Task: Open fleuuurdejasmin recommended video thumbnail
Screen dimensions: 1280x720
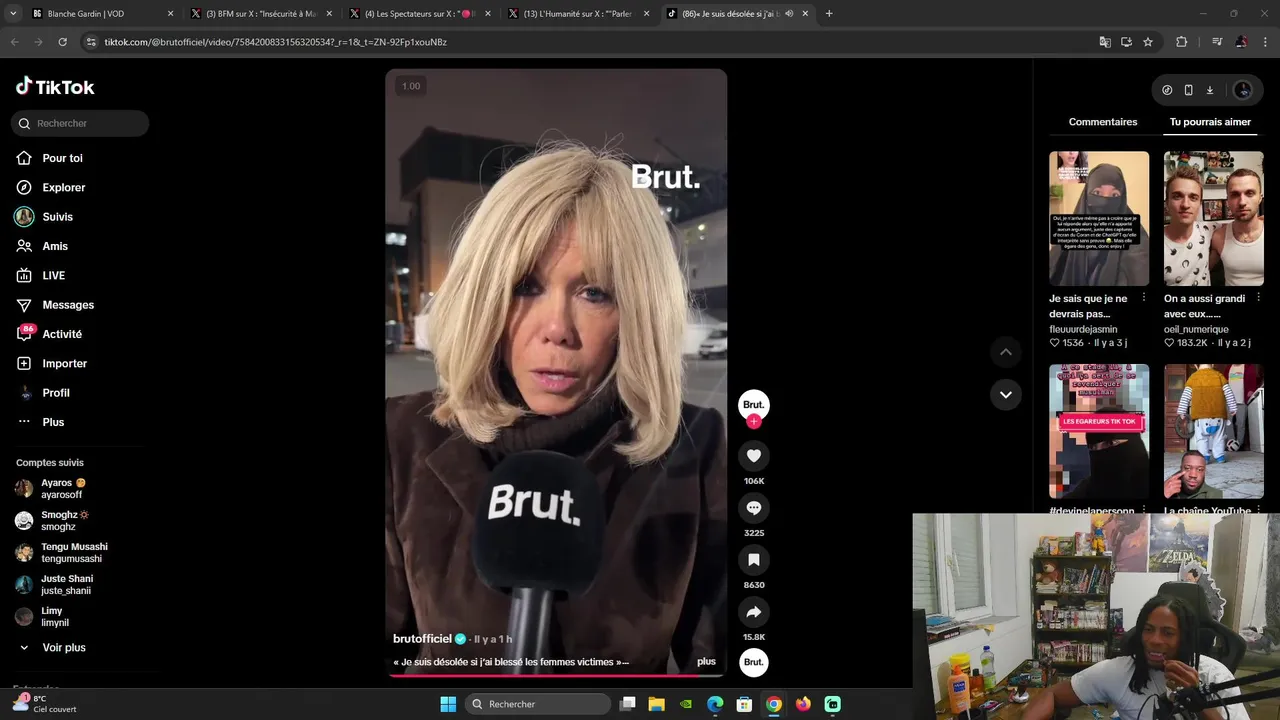Action: pyautogui.click(x=1099, y=219)
